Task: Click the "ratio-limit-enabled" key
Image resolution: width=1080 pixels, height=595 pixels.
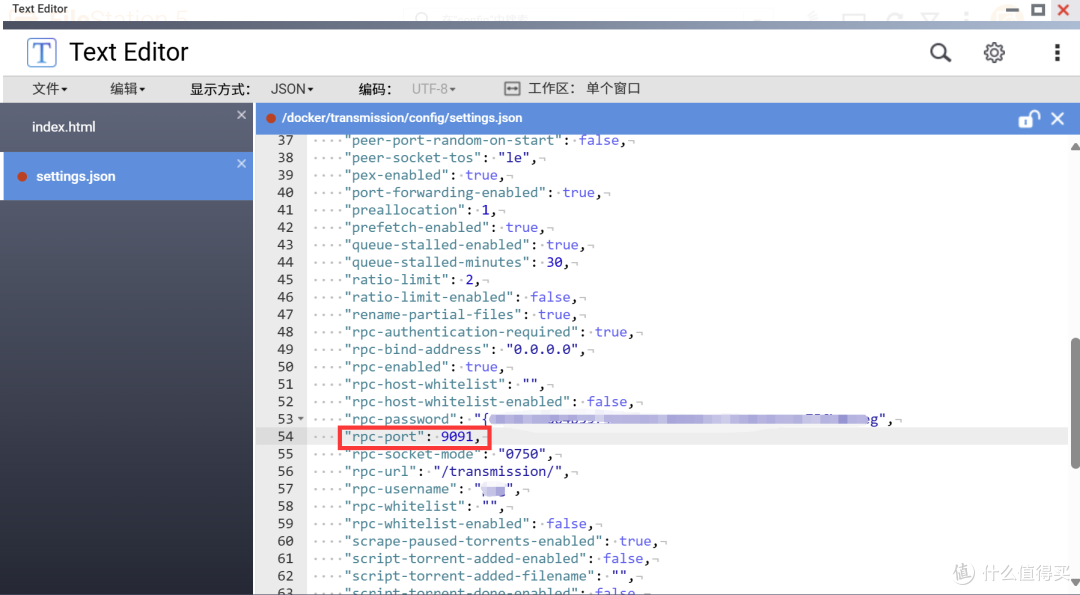Action: 429,298
